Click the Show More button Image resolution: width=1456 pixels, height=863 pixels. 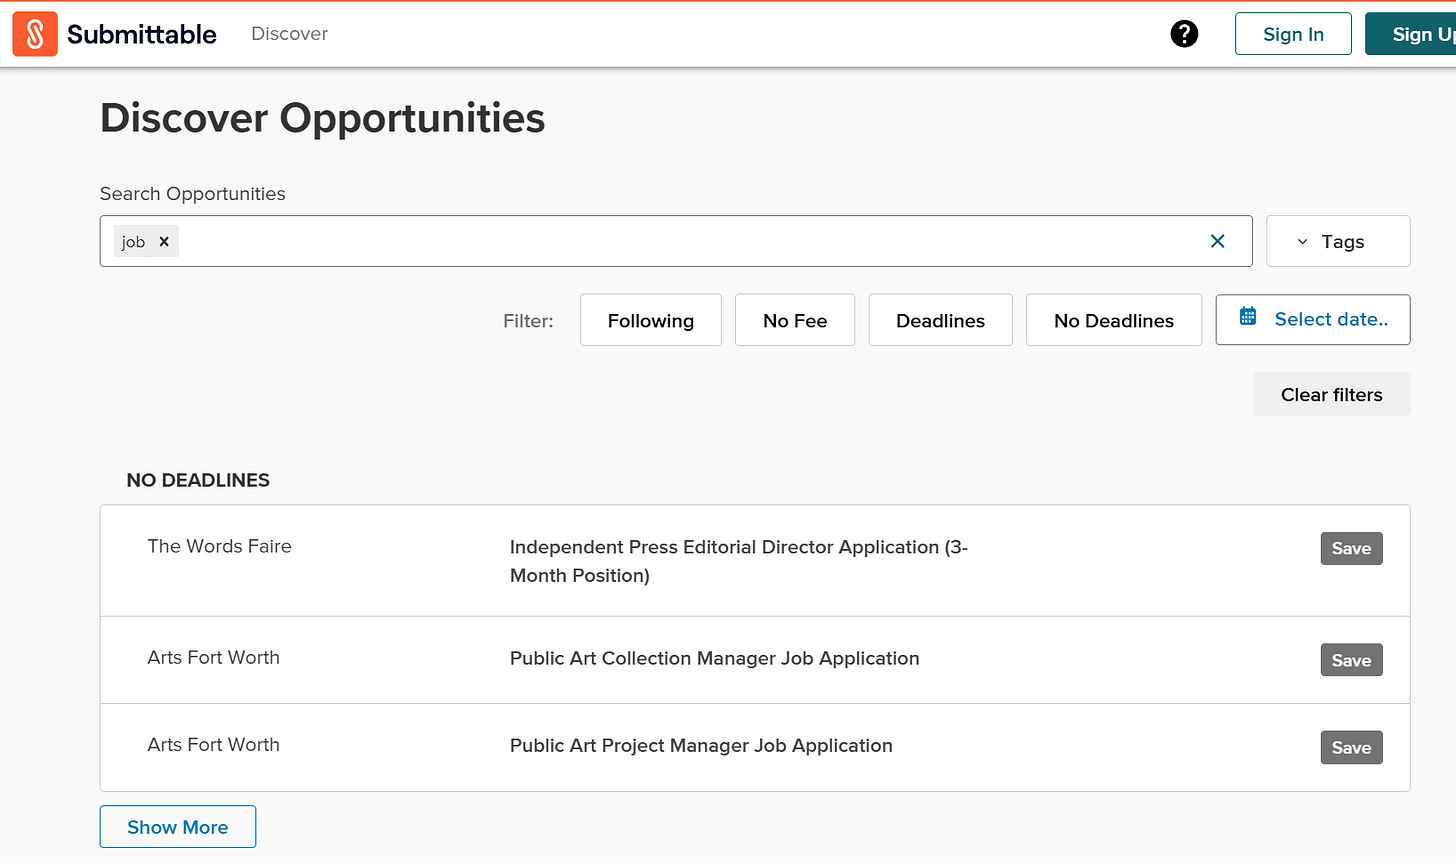178,827
